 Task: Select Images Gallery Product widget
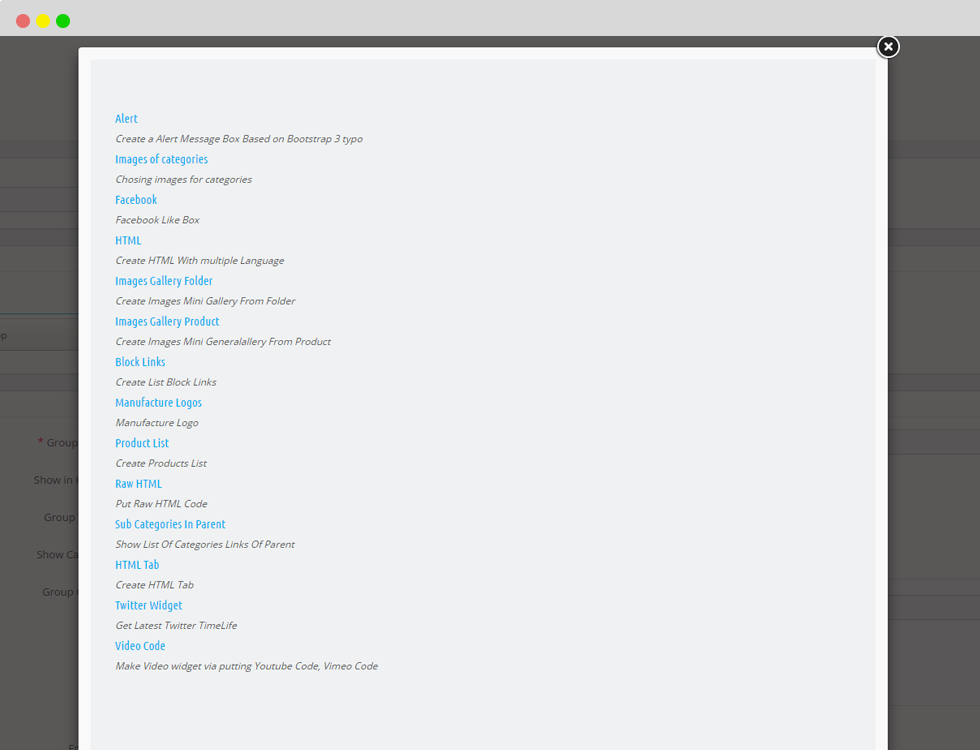point(167,321)
